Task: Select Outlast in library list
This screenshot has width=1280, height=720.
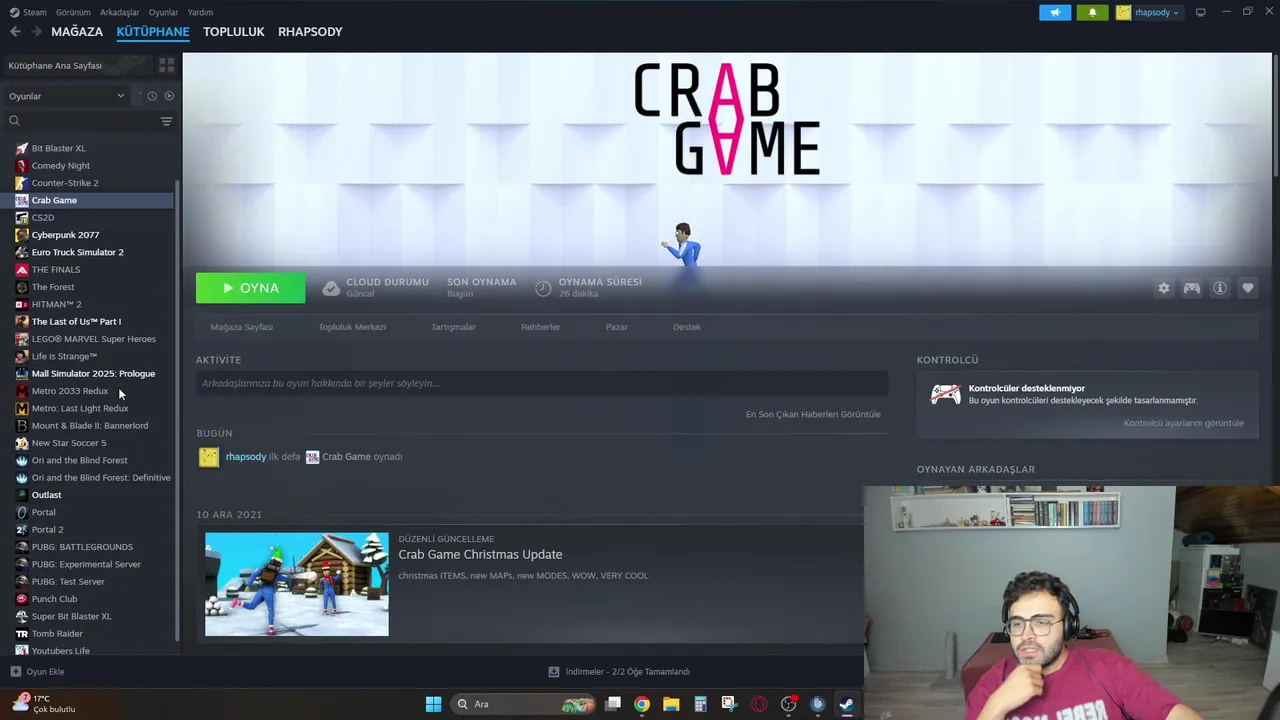Action: (x=47, y=495)
